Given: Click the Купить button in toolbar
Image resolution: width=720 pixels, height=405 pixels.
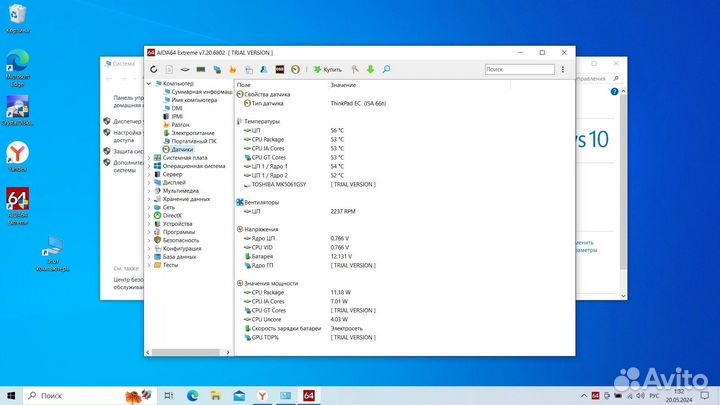Looking at the screenshot, I should tap(328, 69).
